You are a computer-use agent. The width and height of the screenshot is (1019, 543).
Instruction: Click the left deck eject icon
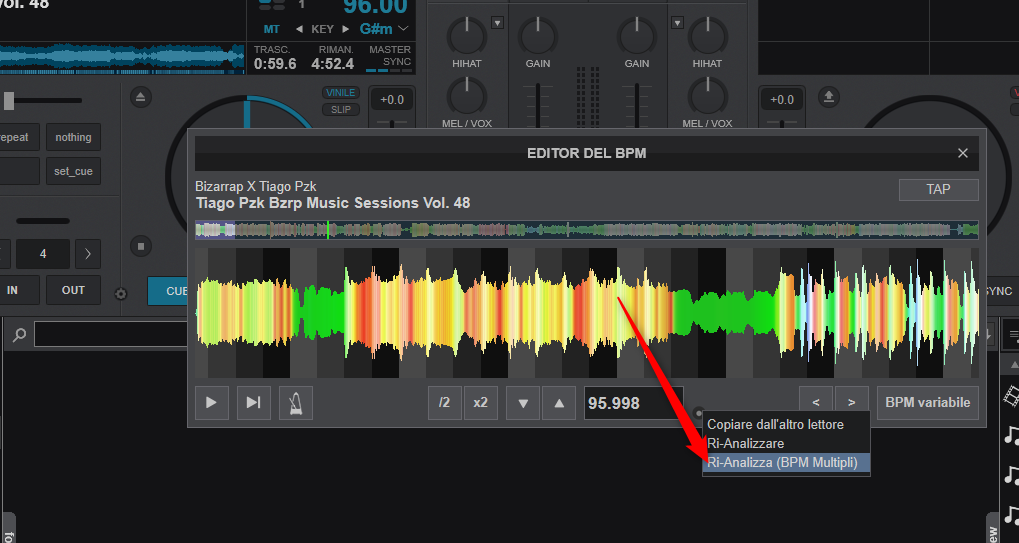point(140,97)
